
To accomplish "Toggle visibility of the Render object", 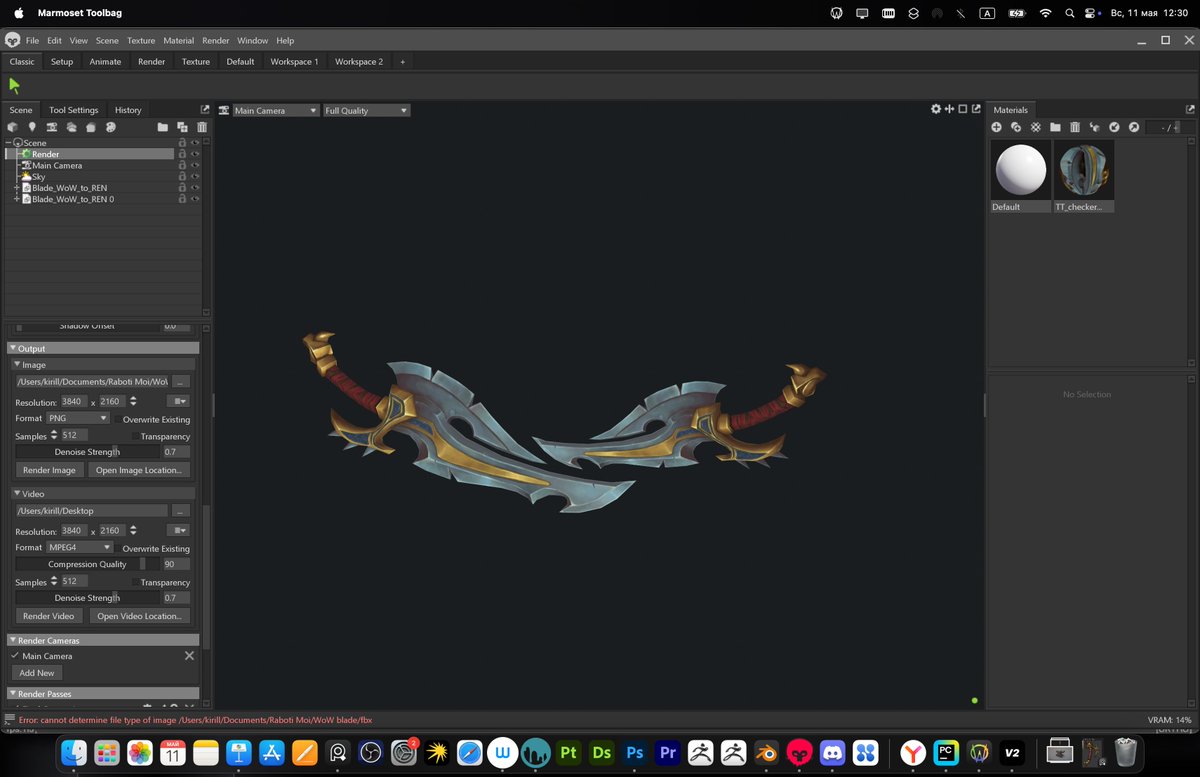I will tap(195, 154).
